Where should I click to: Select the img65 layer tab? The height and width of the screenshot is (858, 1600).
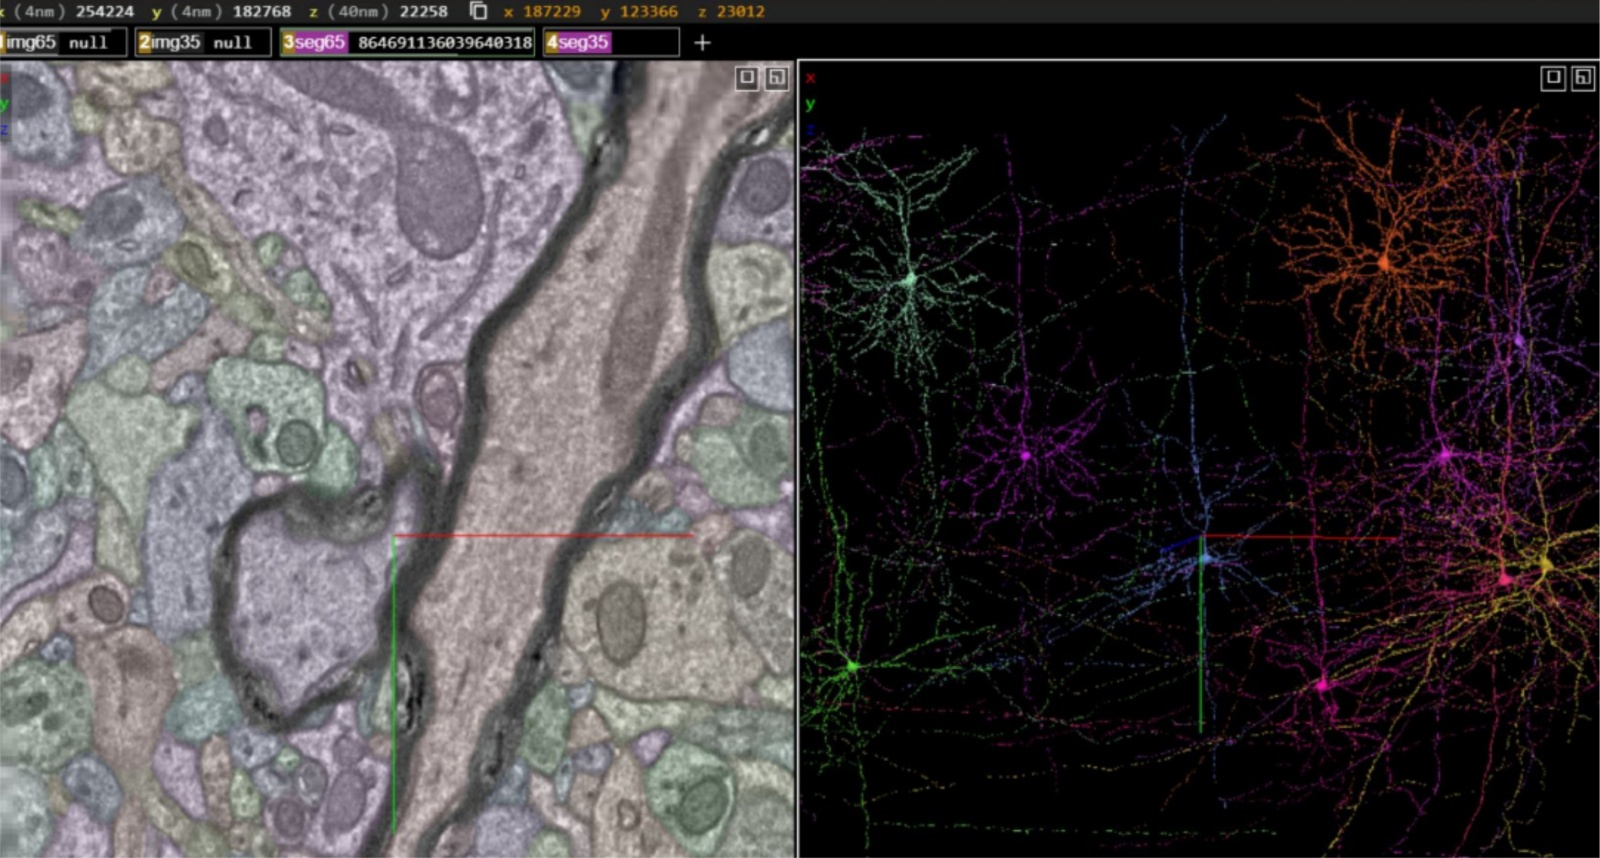[32, 43]
